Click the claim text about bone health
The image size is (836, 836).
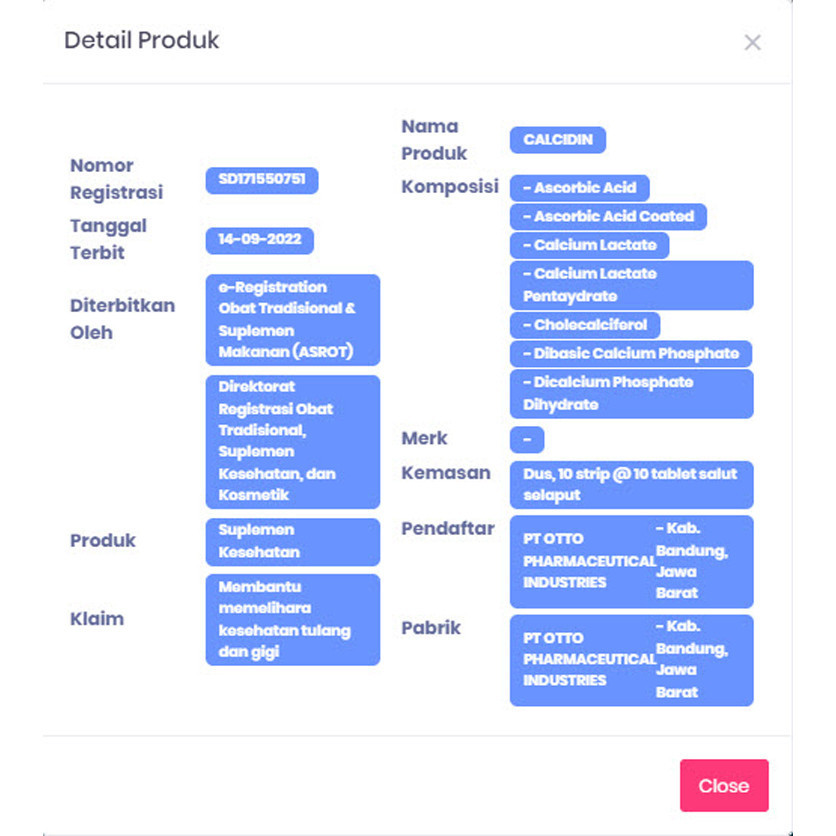pyautogui.click(x=293, y=619)
